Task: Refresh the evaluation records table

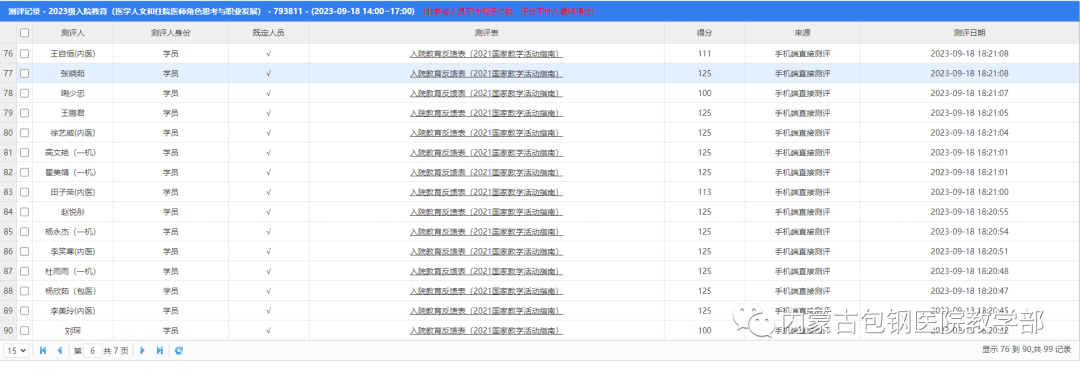Action: coord(179,350)
